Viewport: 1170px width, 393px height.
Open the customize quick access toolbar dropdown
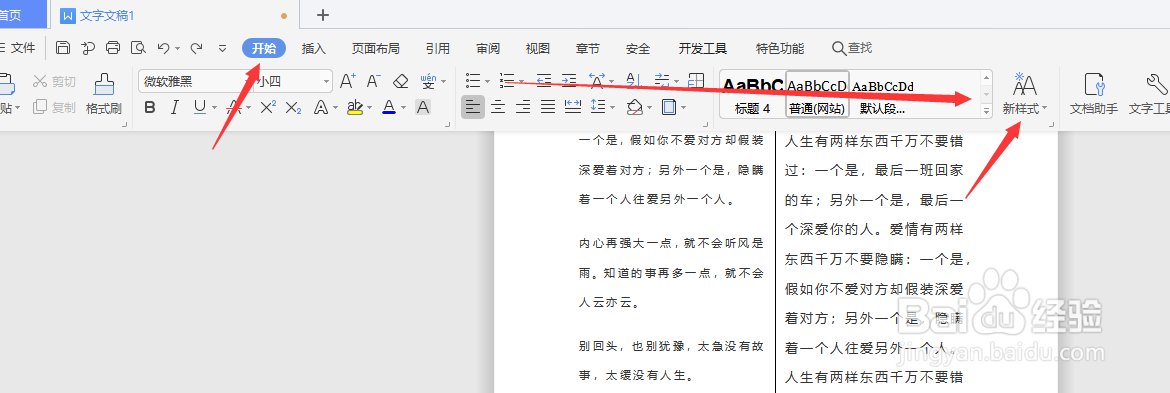click(222, 48)
